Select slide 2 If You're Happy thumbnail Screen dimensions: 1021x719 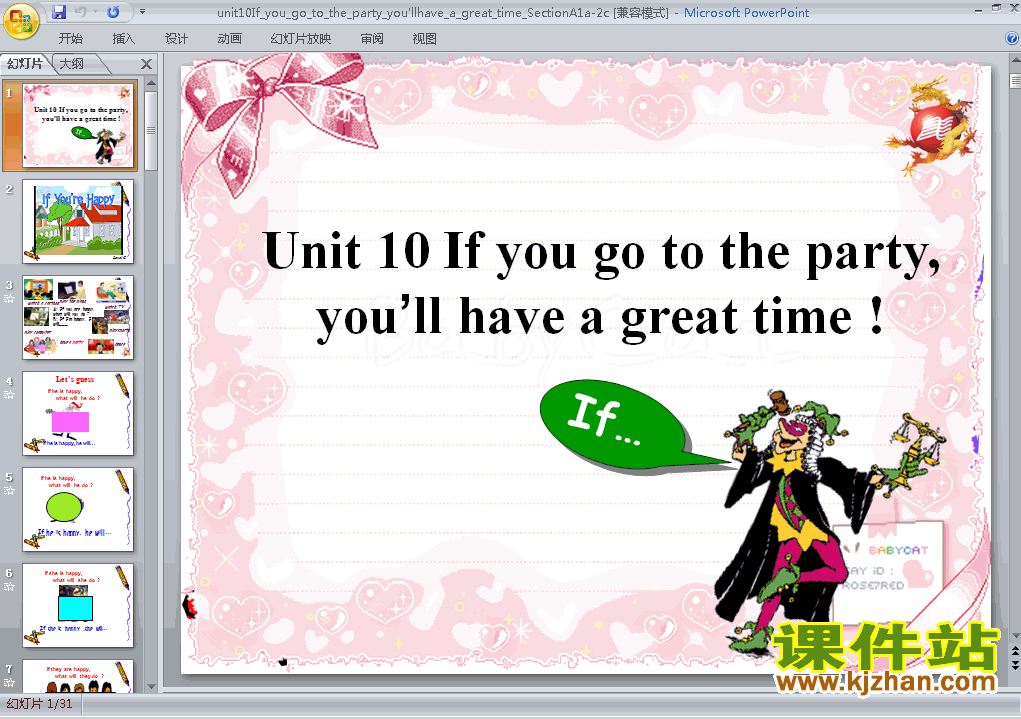click(78, 221)
